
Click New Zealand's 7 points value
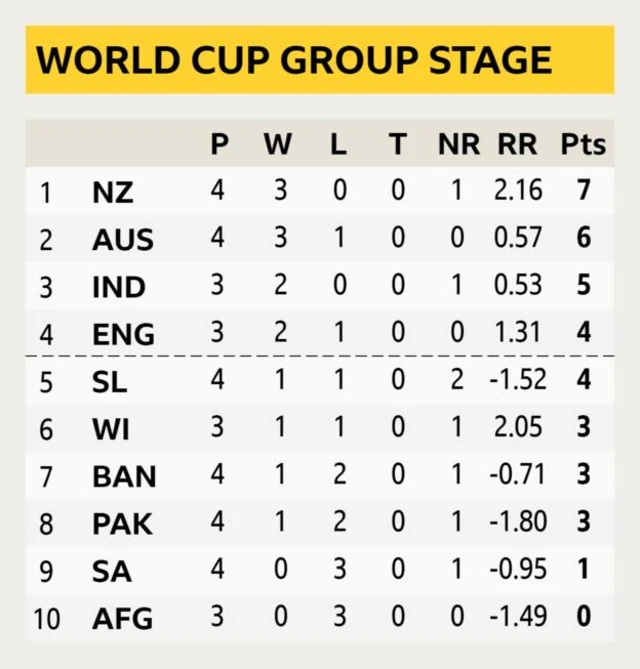(x=584, y=191)
